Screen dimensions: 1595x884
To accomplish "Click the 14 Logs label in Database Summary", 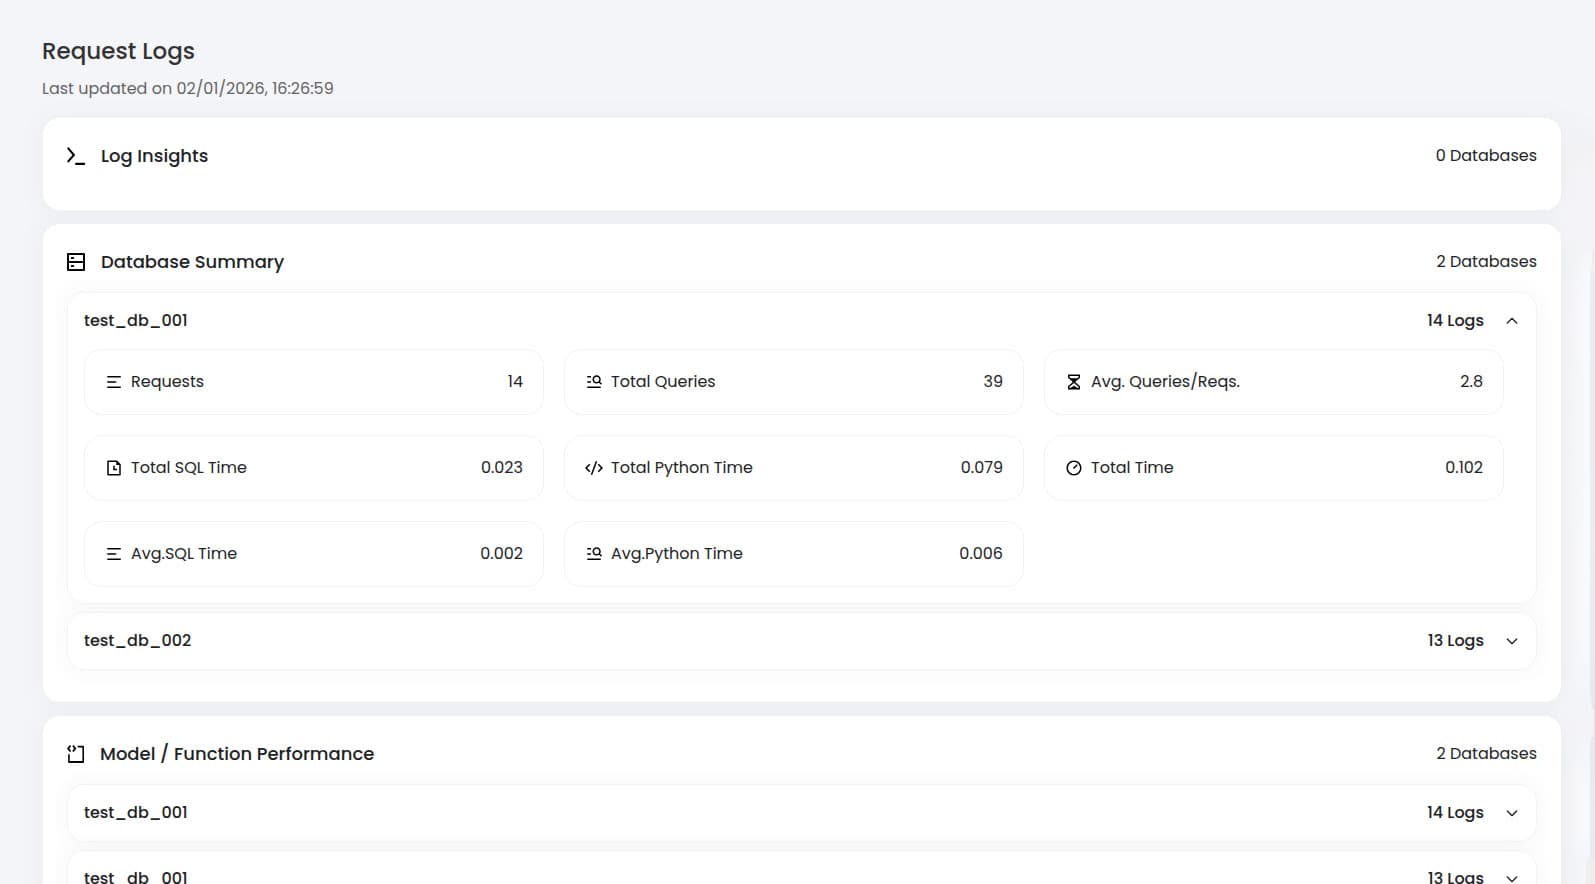I will (x=1455, y=321).
